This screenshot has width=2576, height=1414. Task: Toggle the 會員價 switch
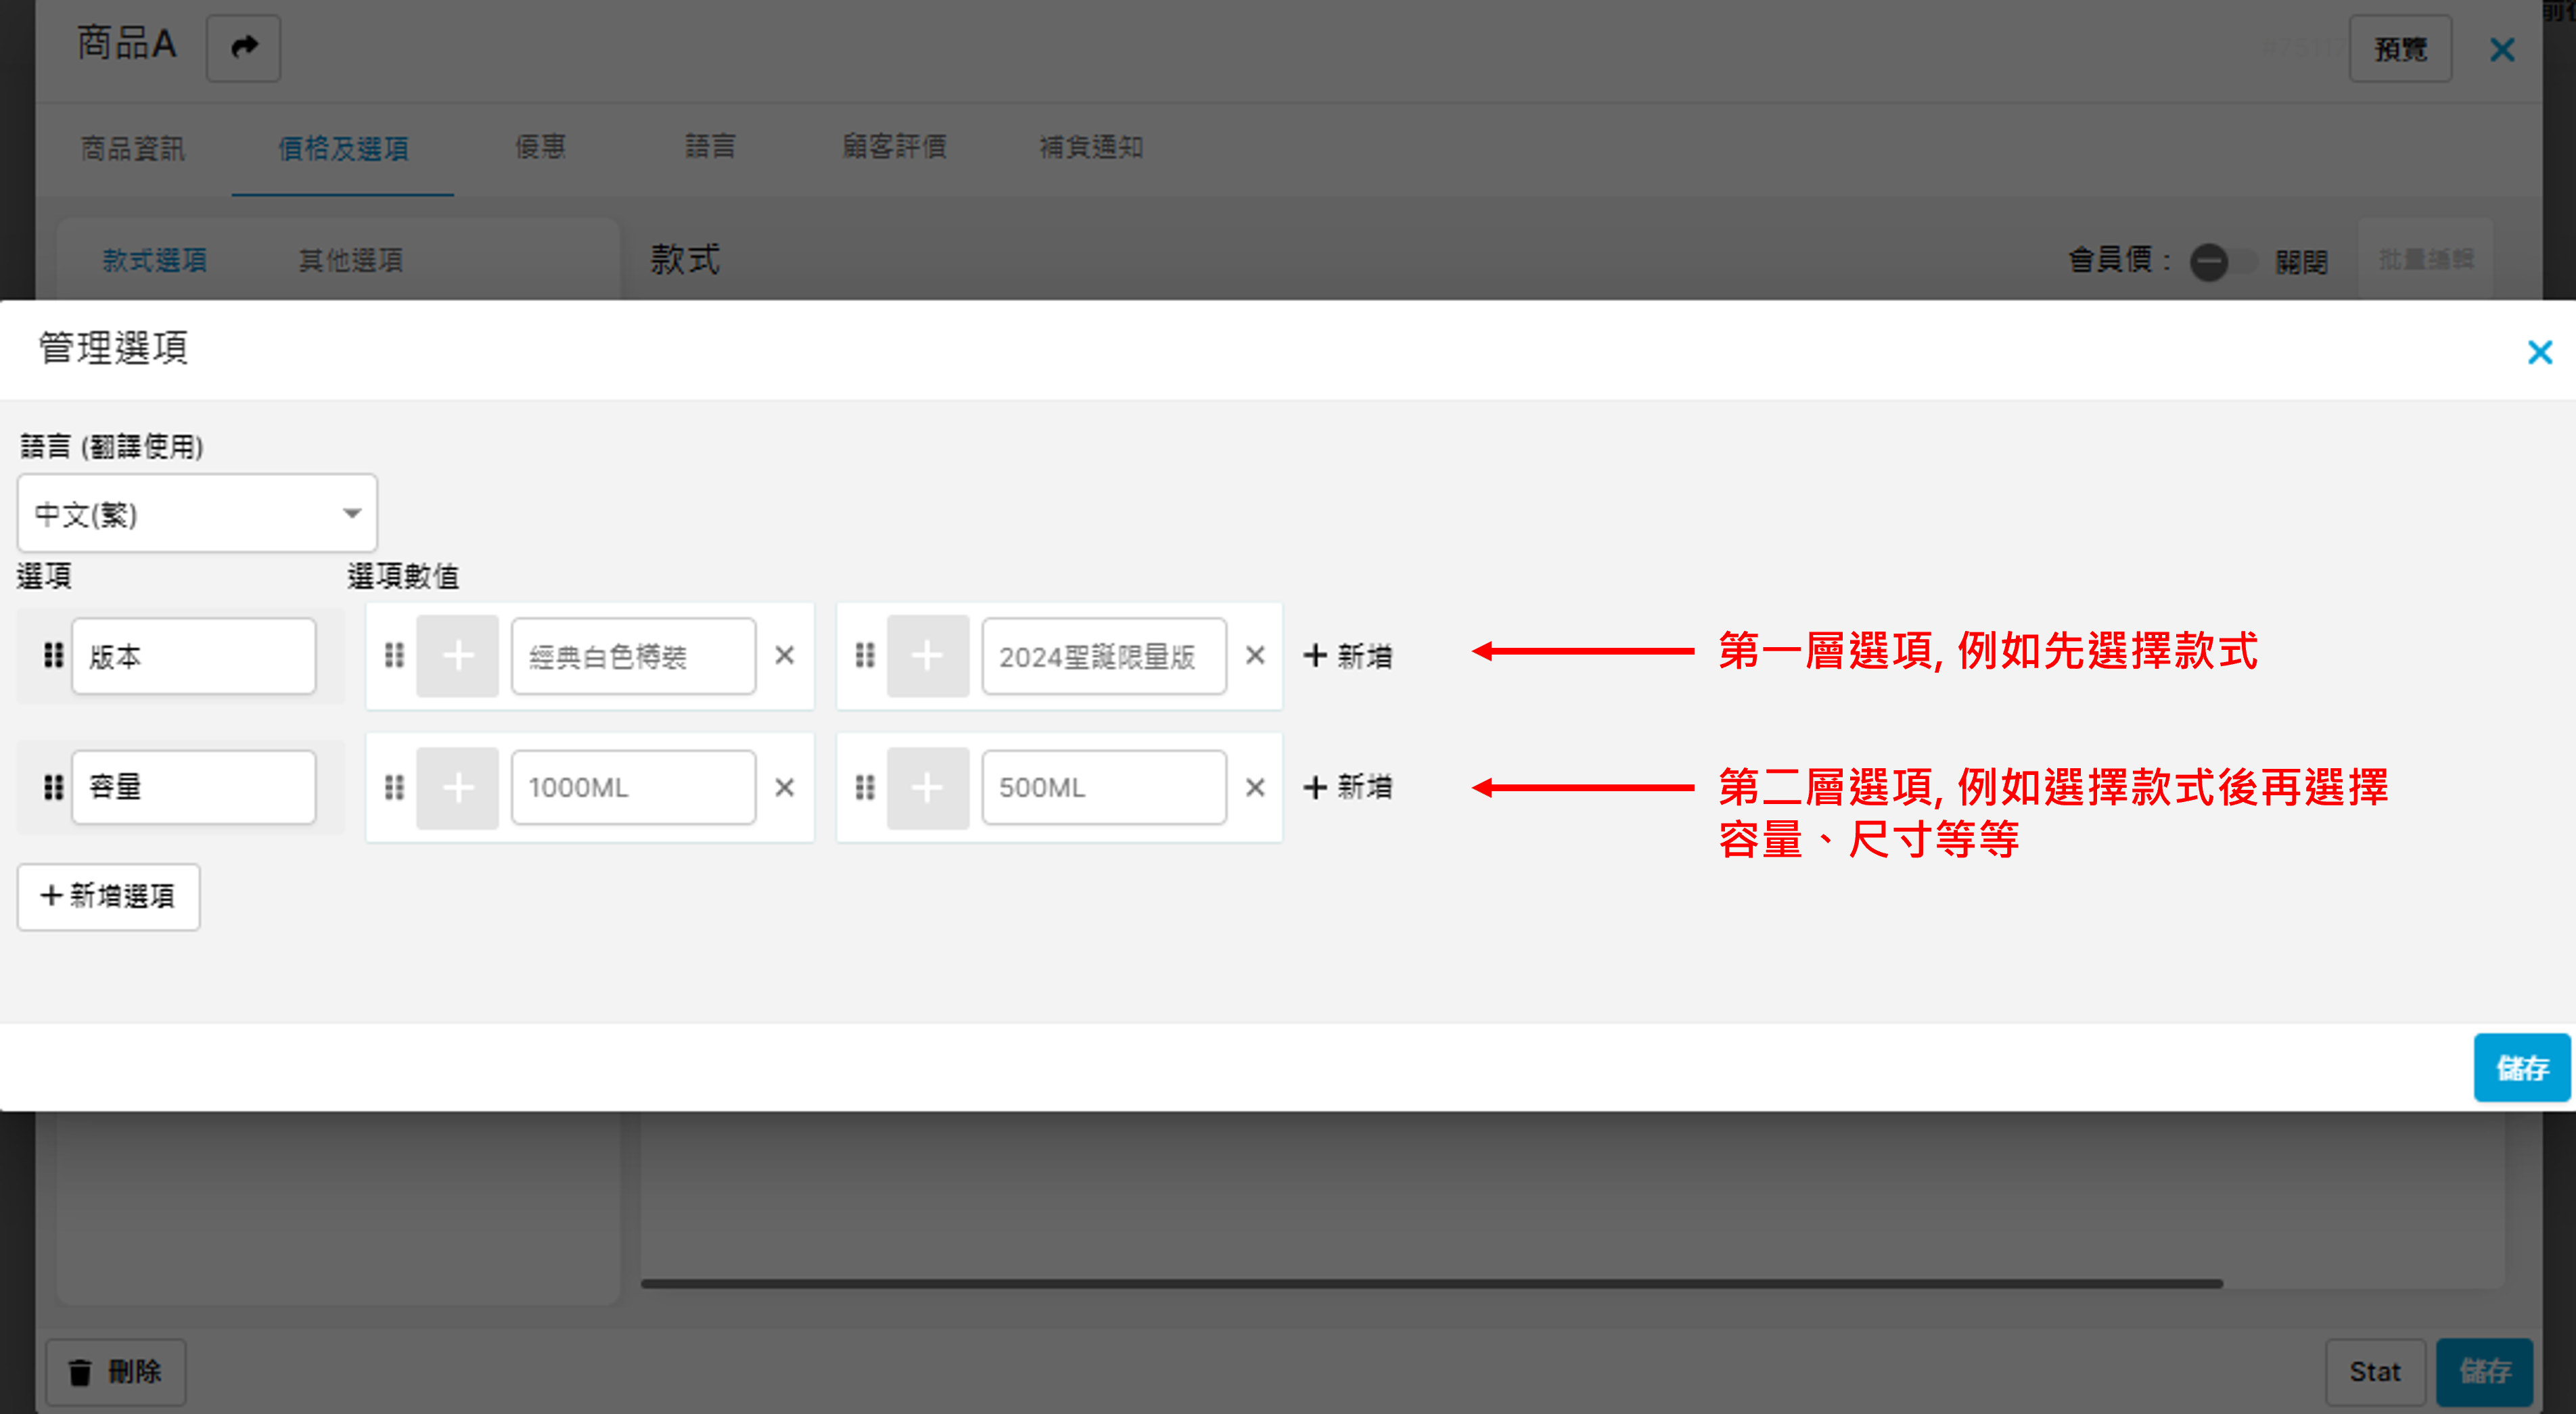click(2221, 262)
